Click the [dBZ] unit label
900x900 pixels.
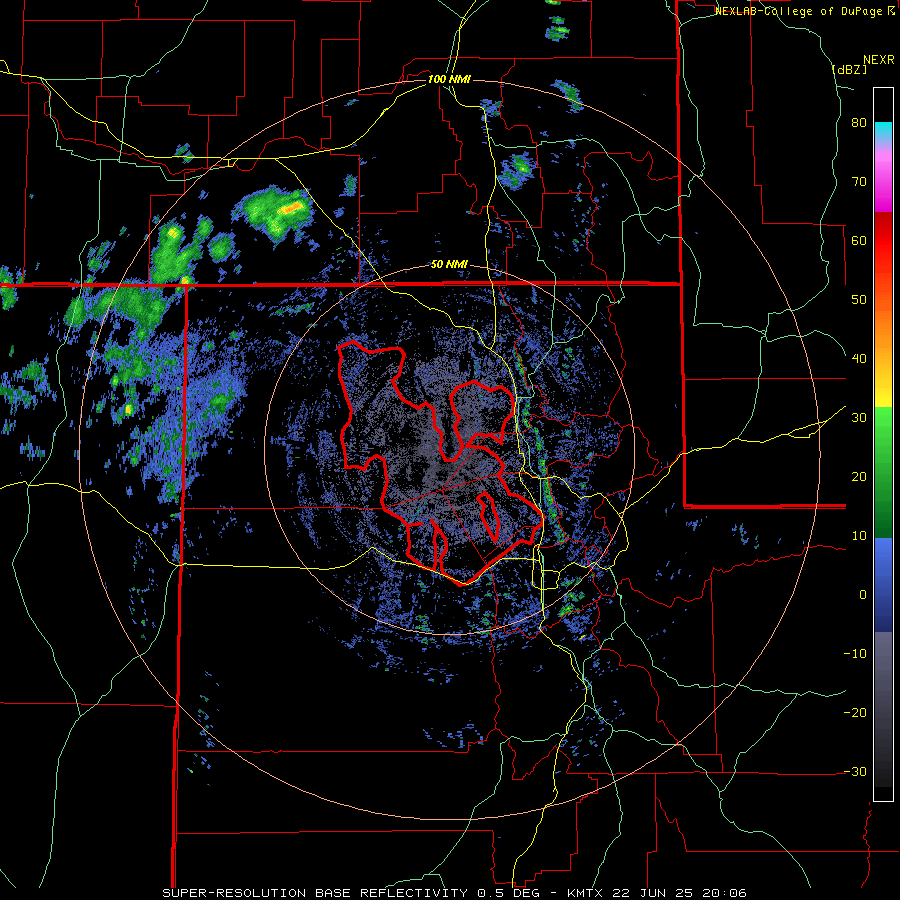849,70
